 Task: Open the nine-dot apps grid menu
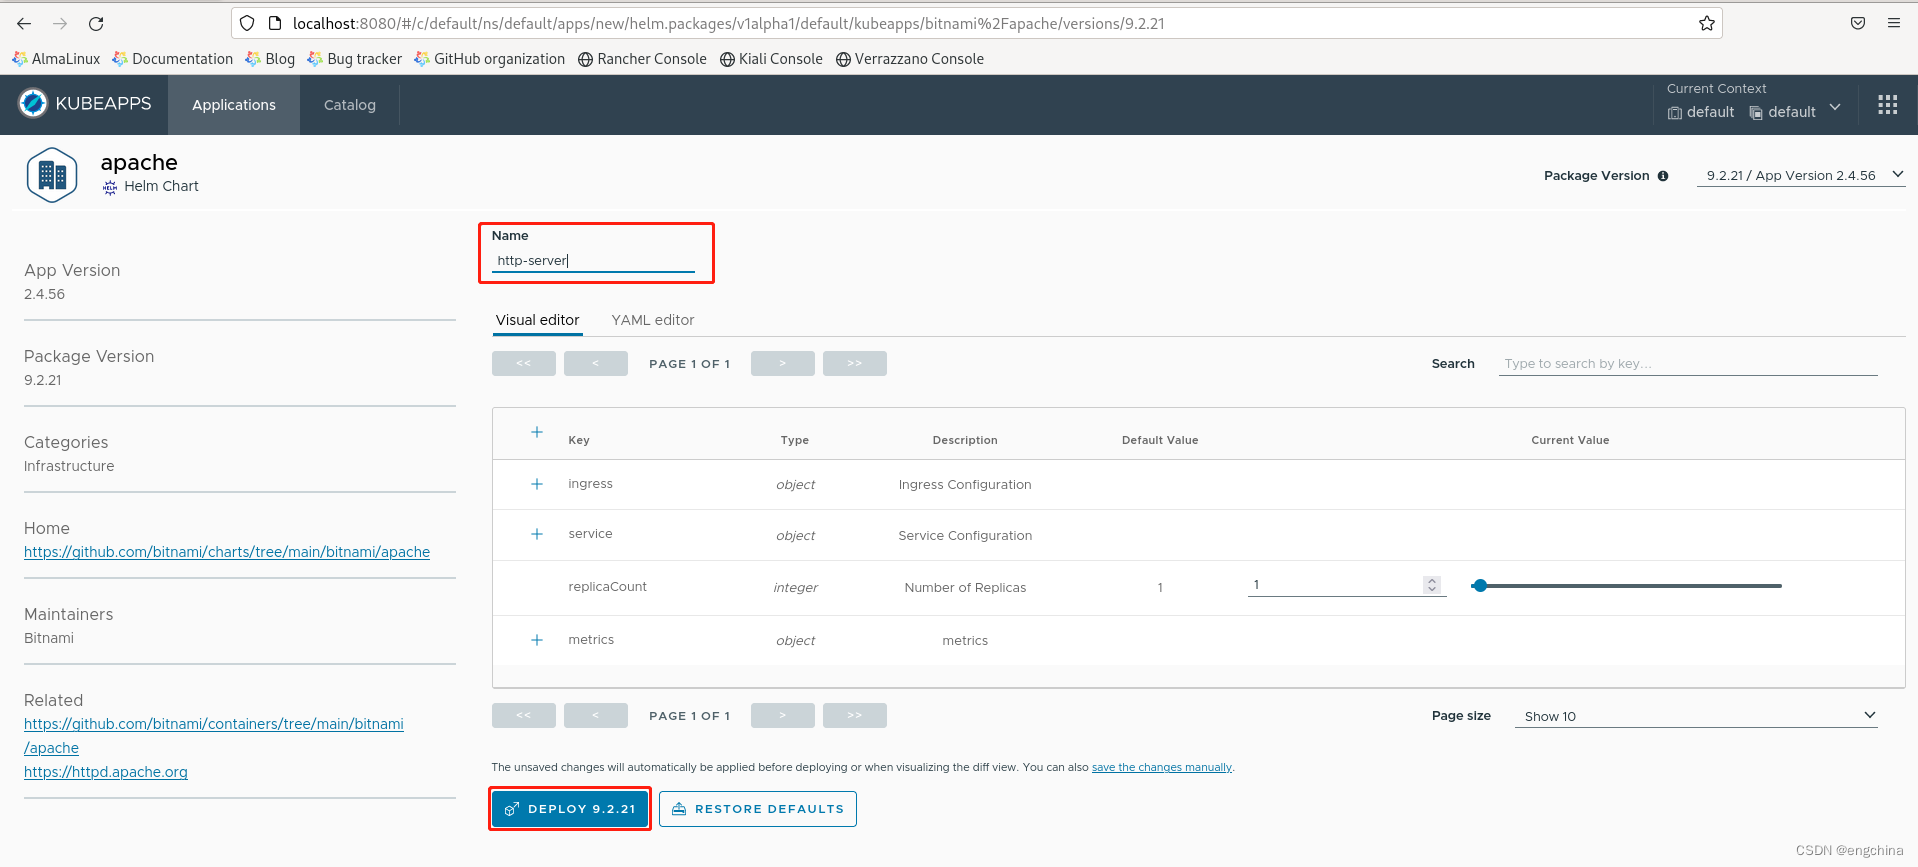point(1887,105)
